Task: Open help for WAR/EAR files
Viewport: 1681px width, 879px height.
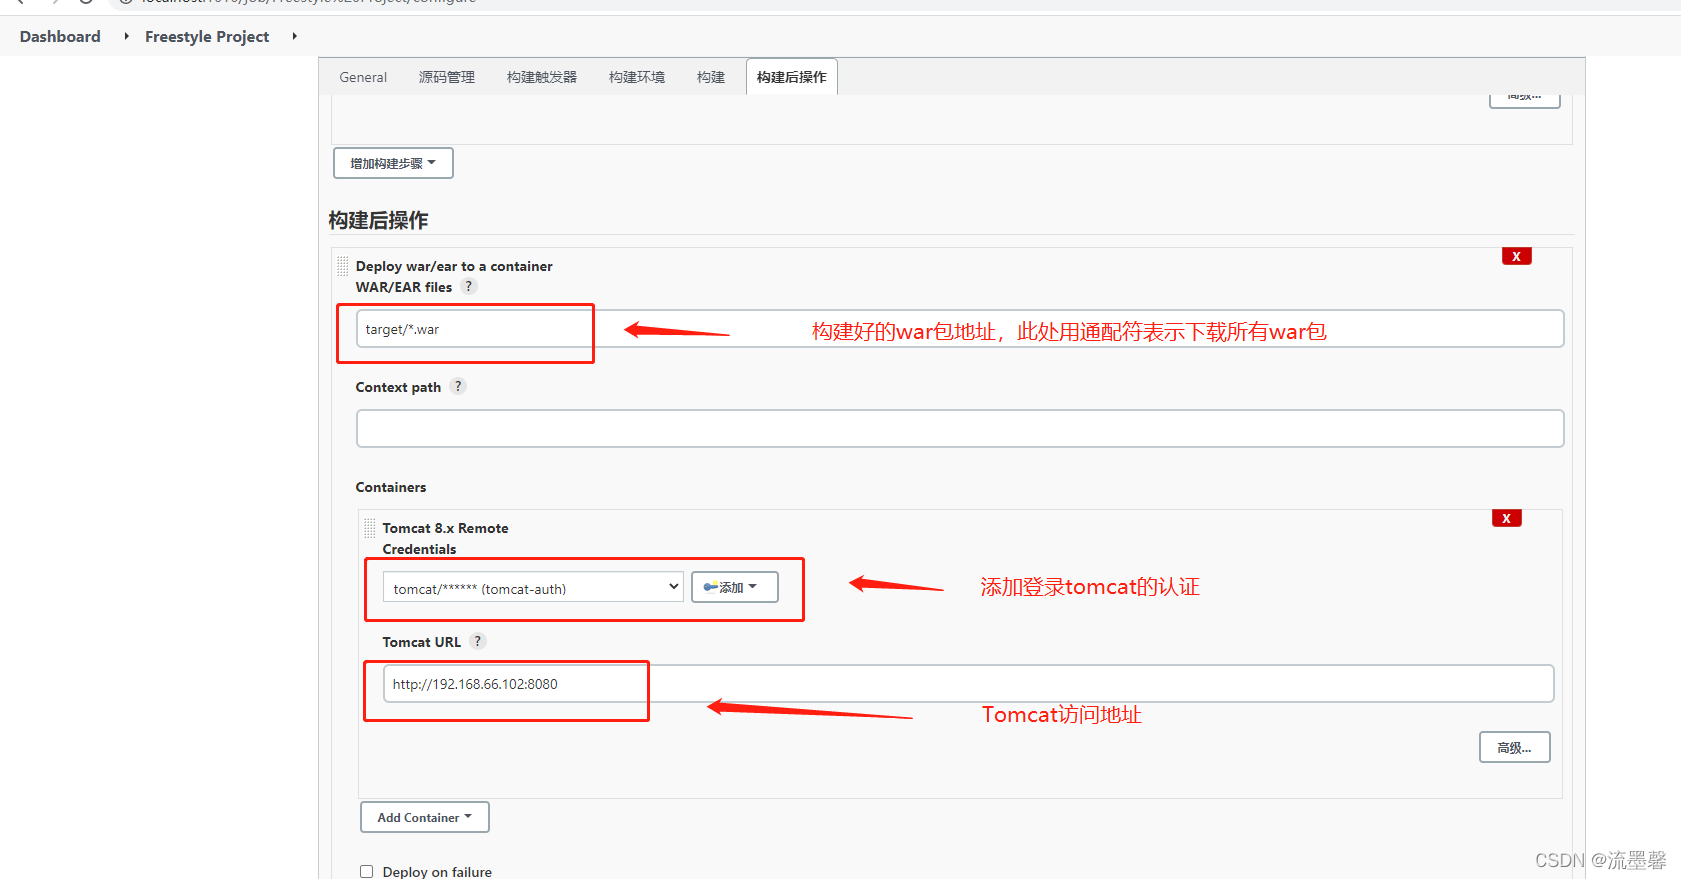Action: coord(469,287)
